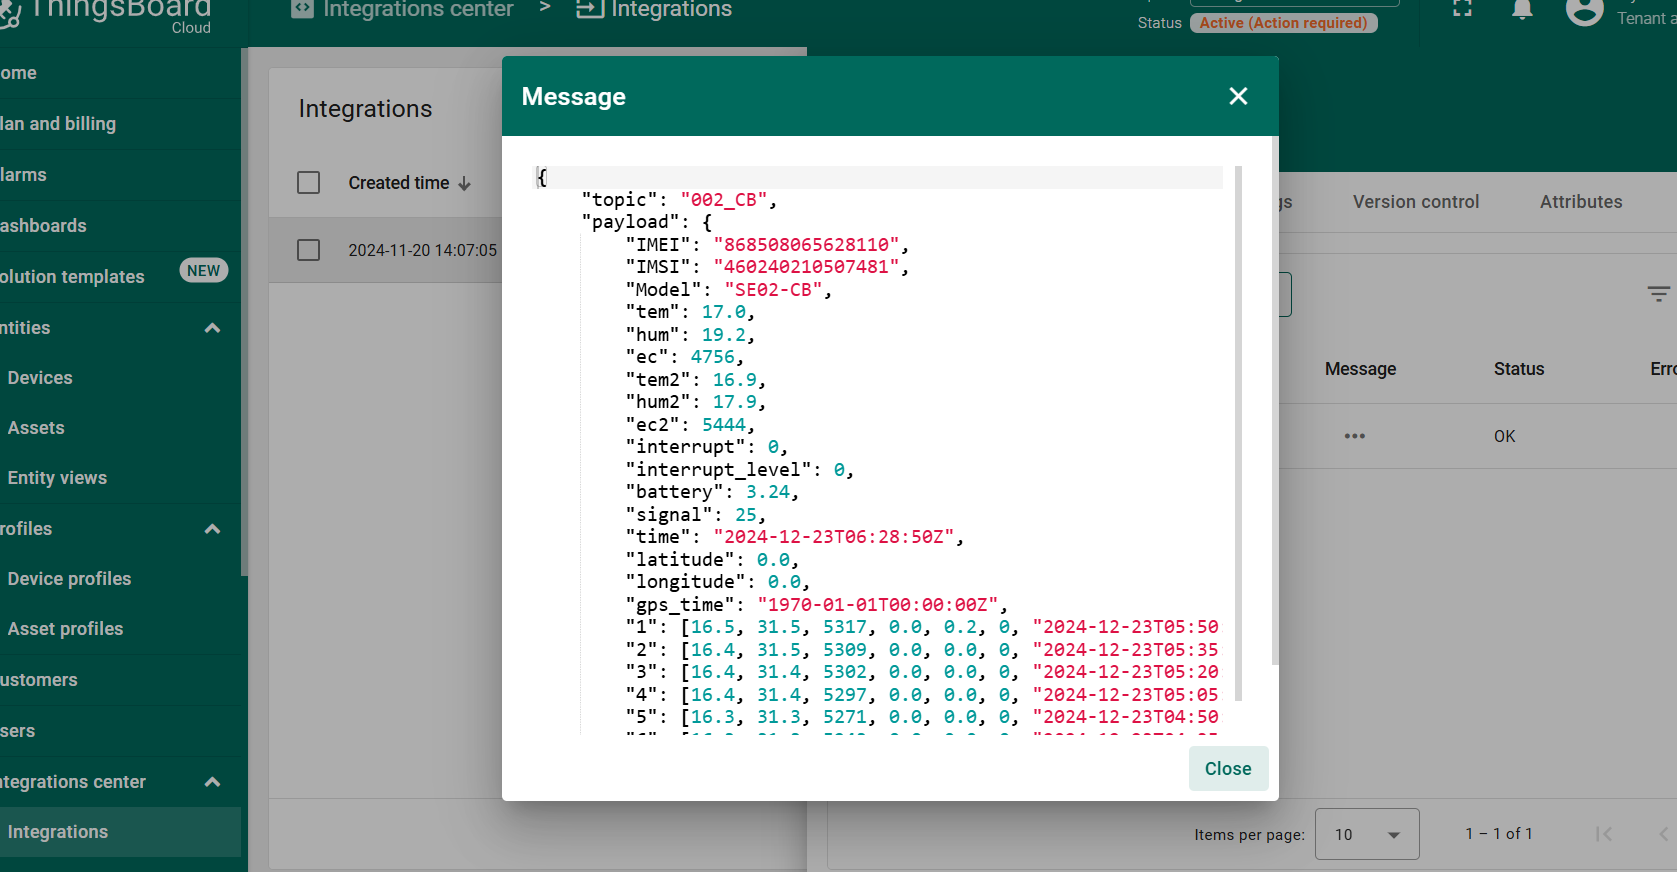
Task: Click the IMSI value 460240210507481
Action: pyautogui.click(x=806, y=267)
